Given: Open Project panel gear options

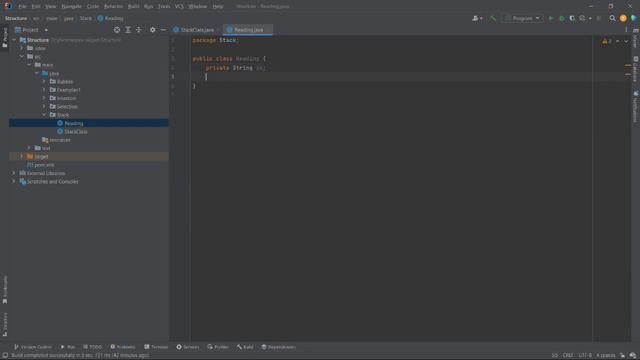Looking at the screenshot, I should pos(152,30).
